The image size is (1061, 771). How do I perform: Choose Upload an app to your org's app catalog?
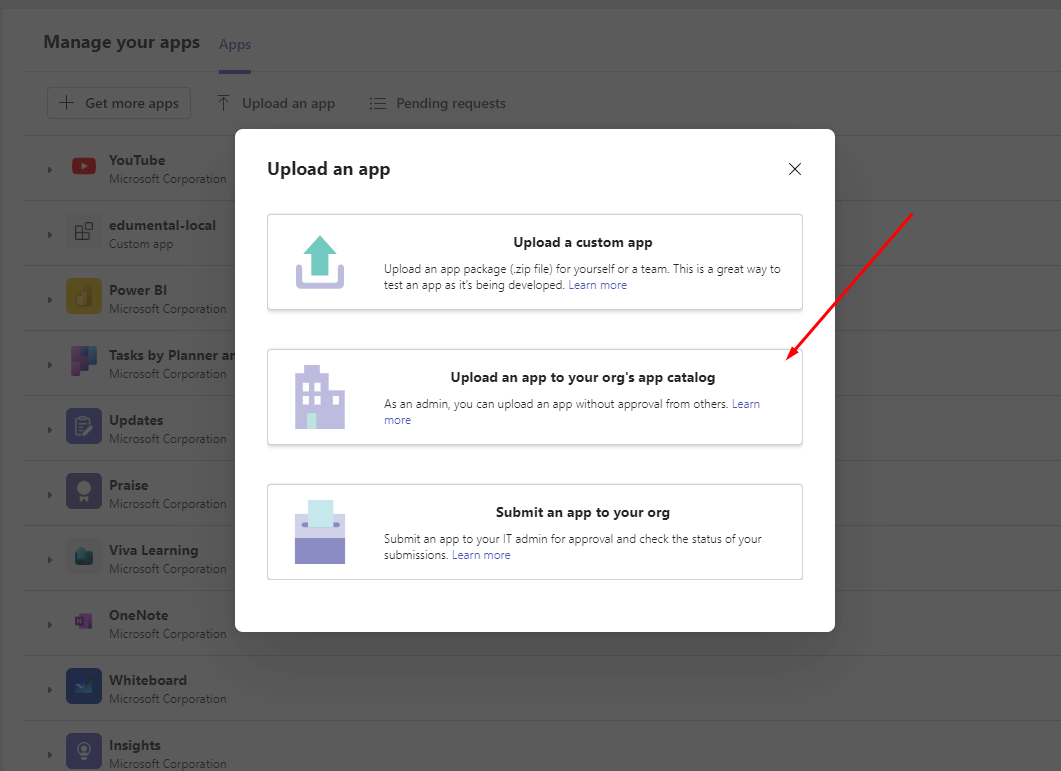tap(535, 397)
